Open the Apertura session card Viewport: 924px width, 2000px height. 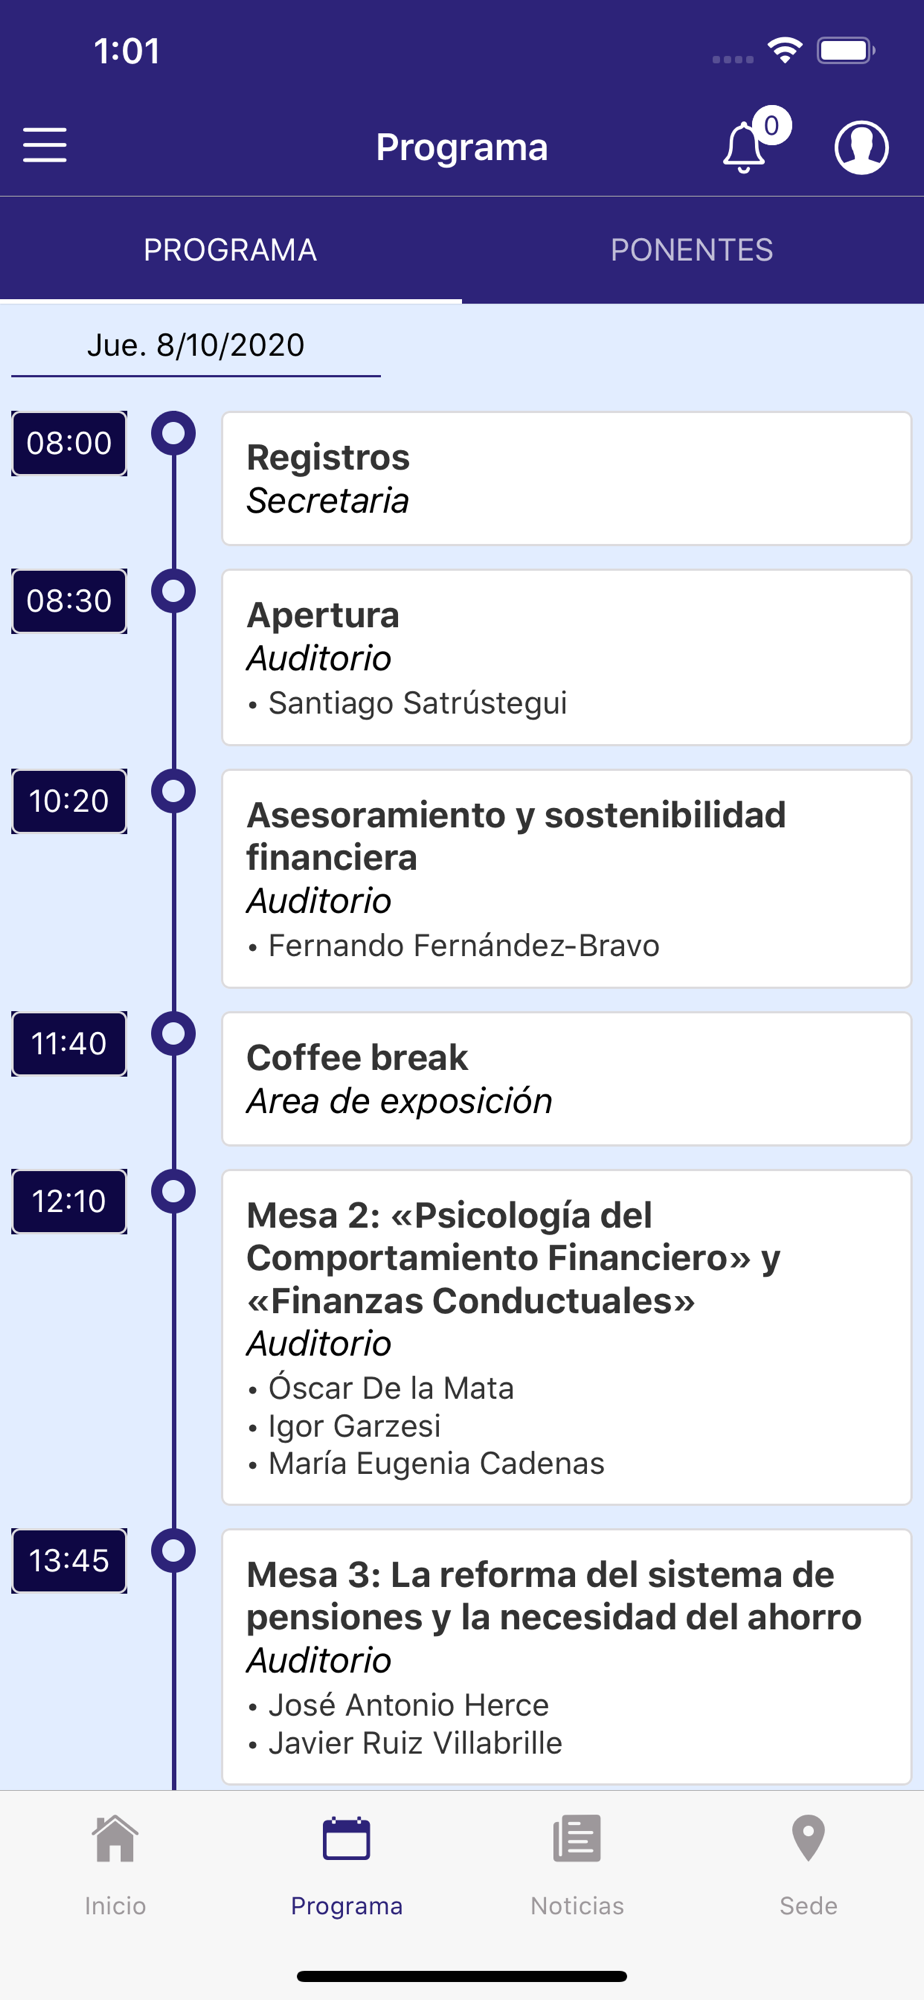click(x=567, y=658)
